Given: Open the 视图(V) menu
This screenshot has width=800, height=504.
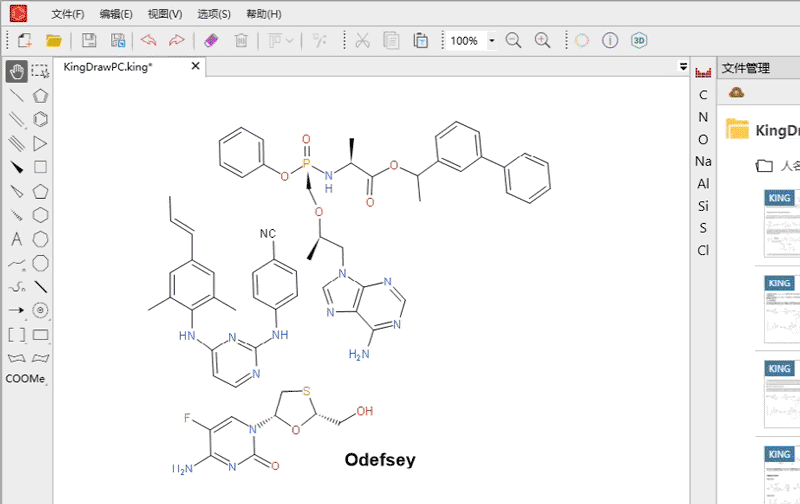Looking at the screenshot, I should (165, 14).
